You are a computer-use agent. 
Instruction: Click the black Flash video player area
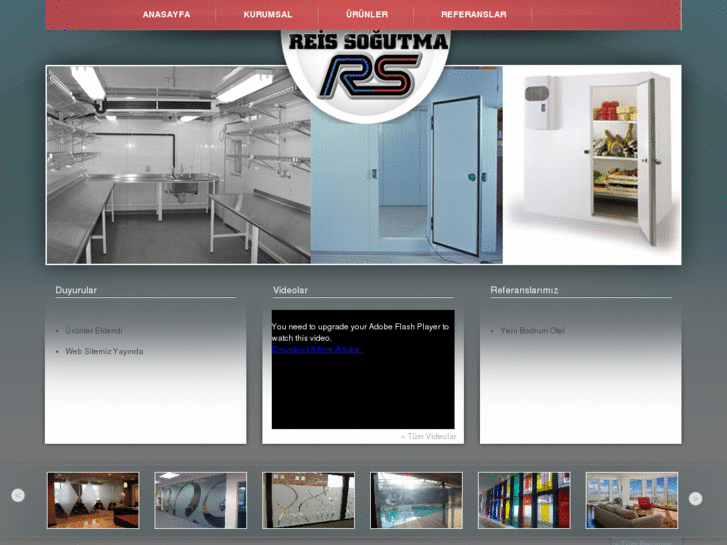363,369
